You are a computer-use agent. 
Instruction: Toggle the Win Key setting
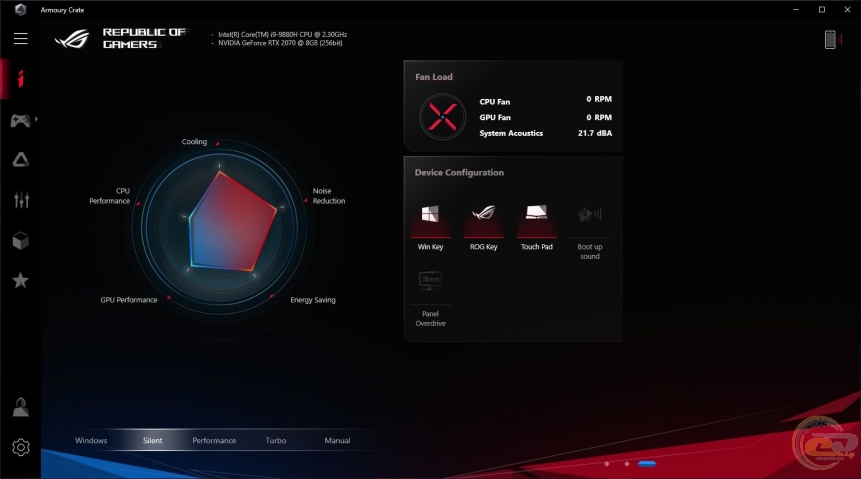coord(430,227)
